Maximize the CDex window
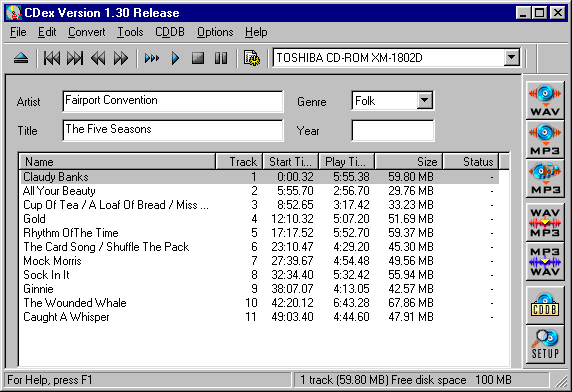This screenshot has width=572, height=392. point(539,13)
